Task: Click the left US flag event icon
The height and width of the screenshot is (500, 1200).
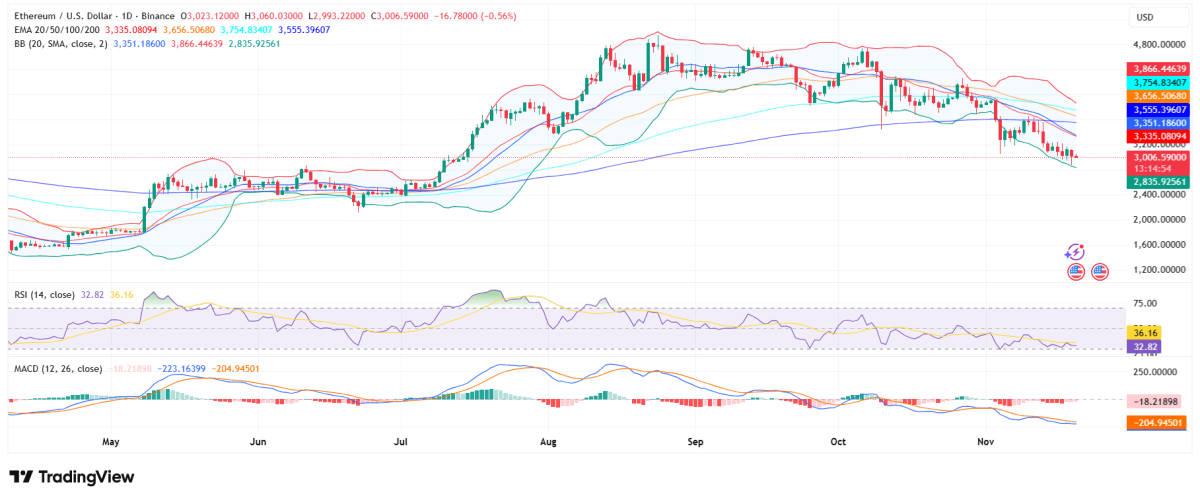Action: [1077, 271]
